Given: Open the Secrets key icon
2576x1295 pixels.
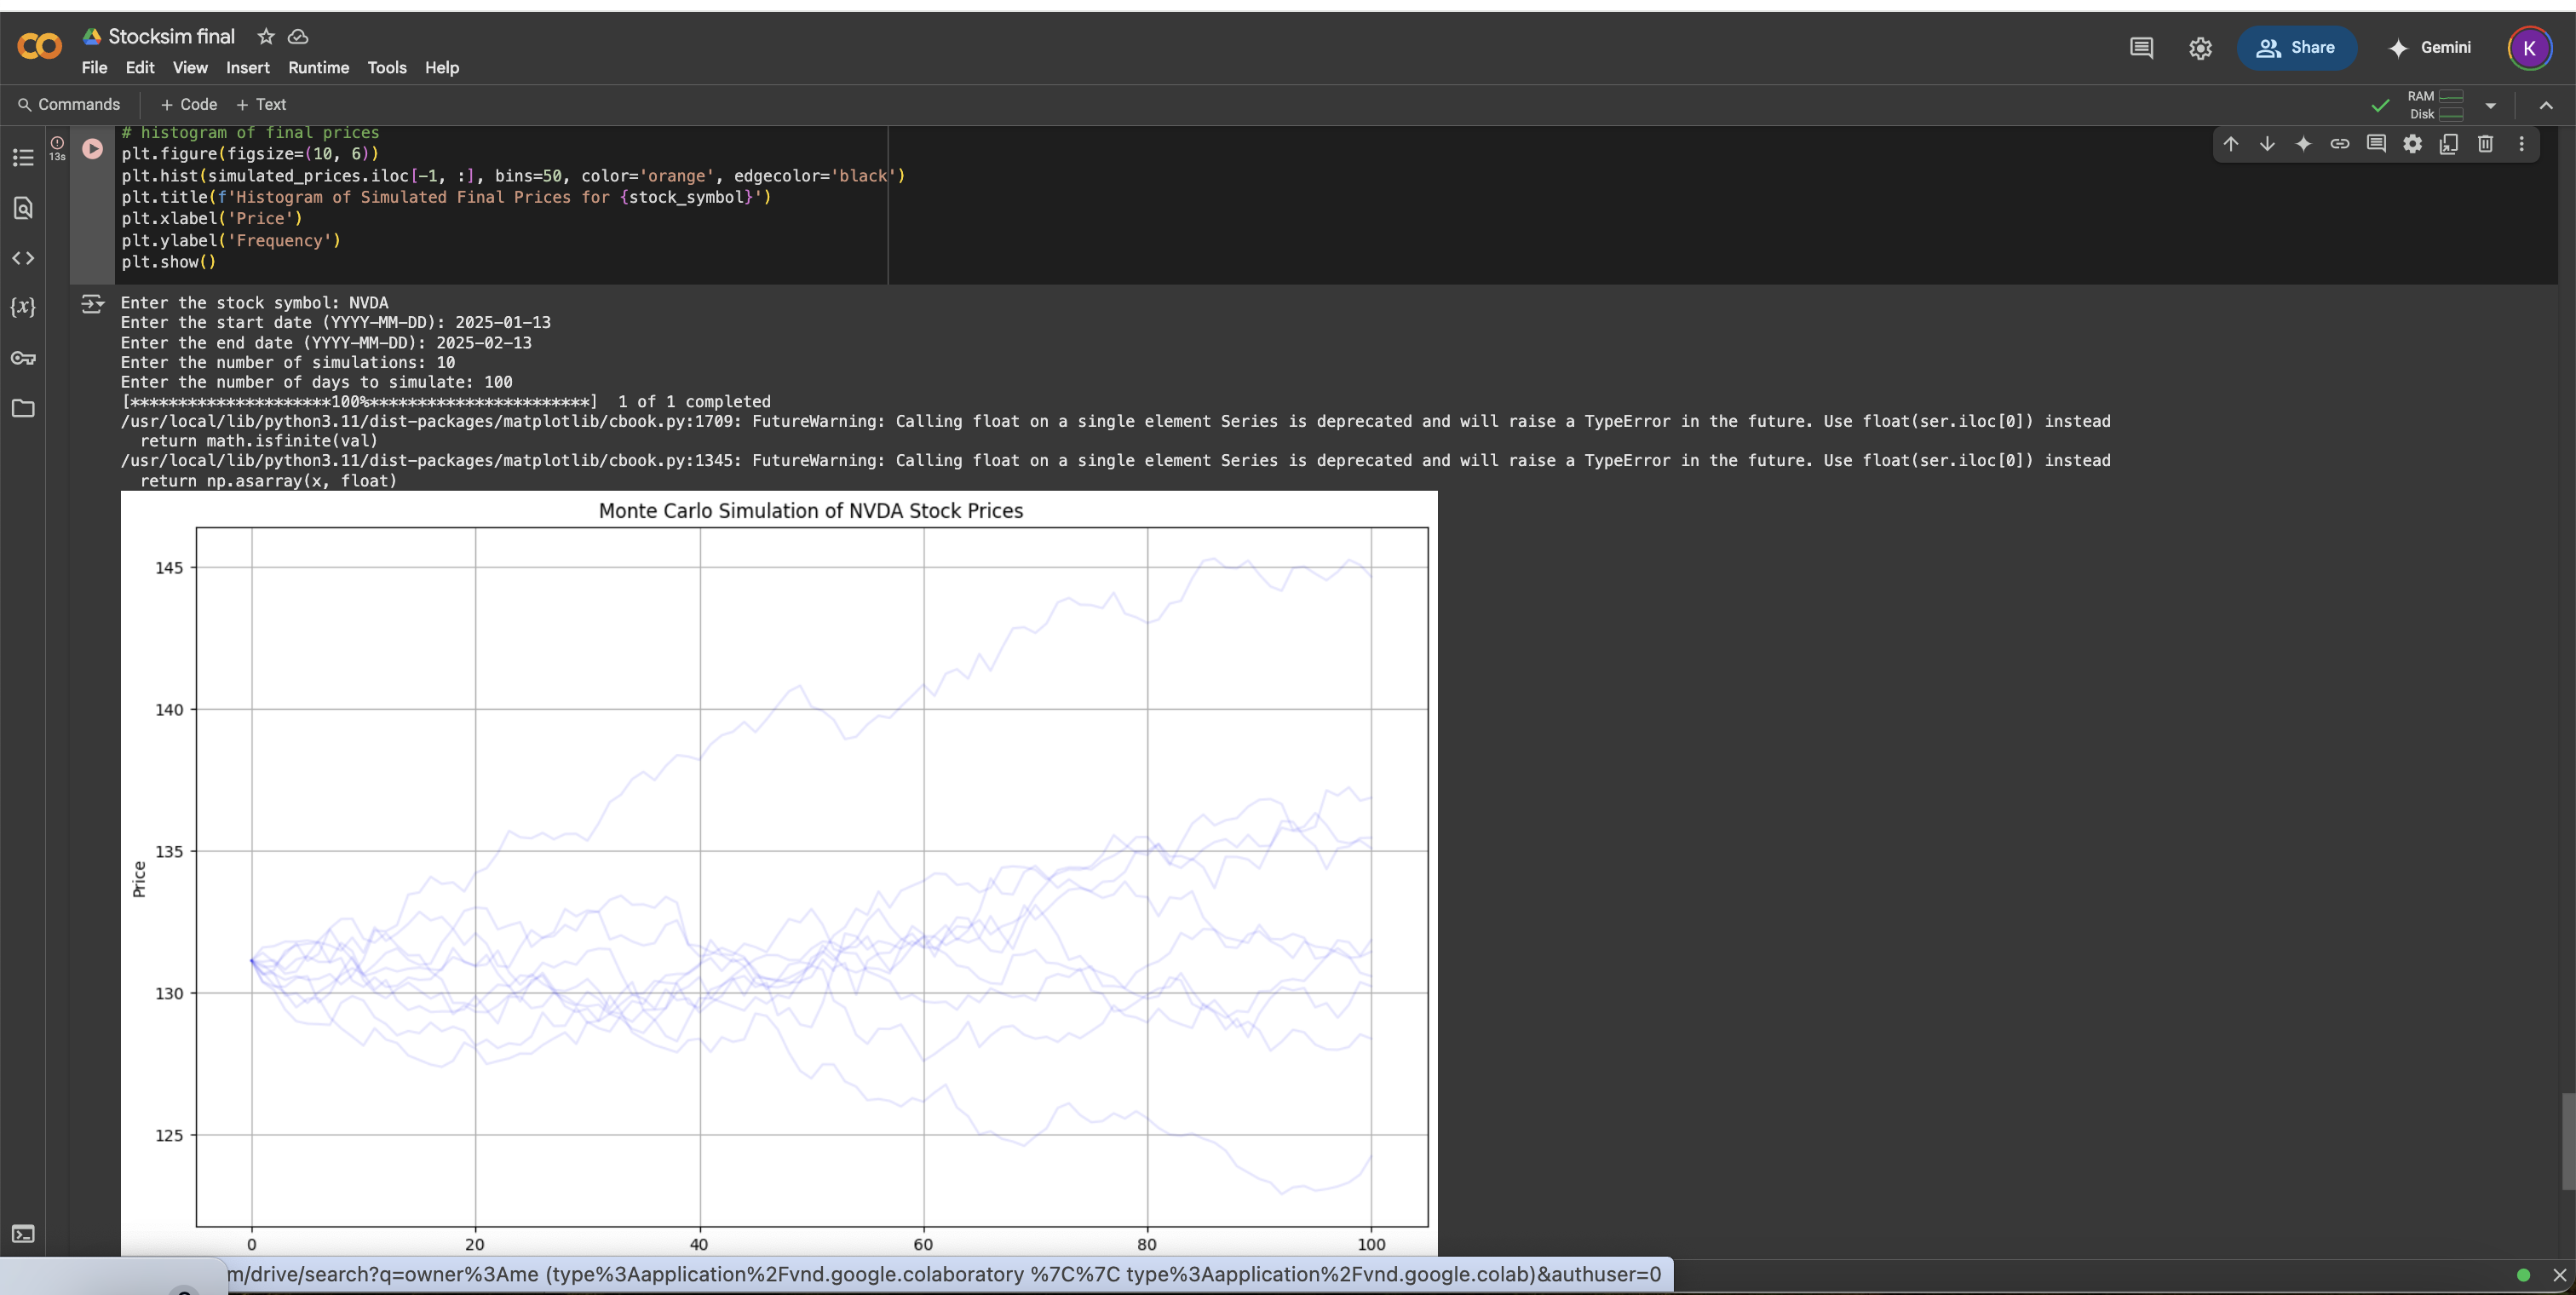Looking at the screenshot, I should point(23,358).
